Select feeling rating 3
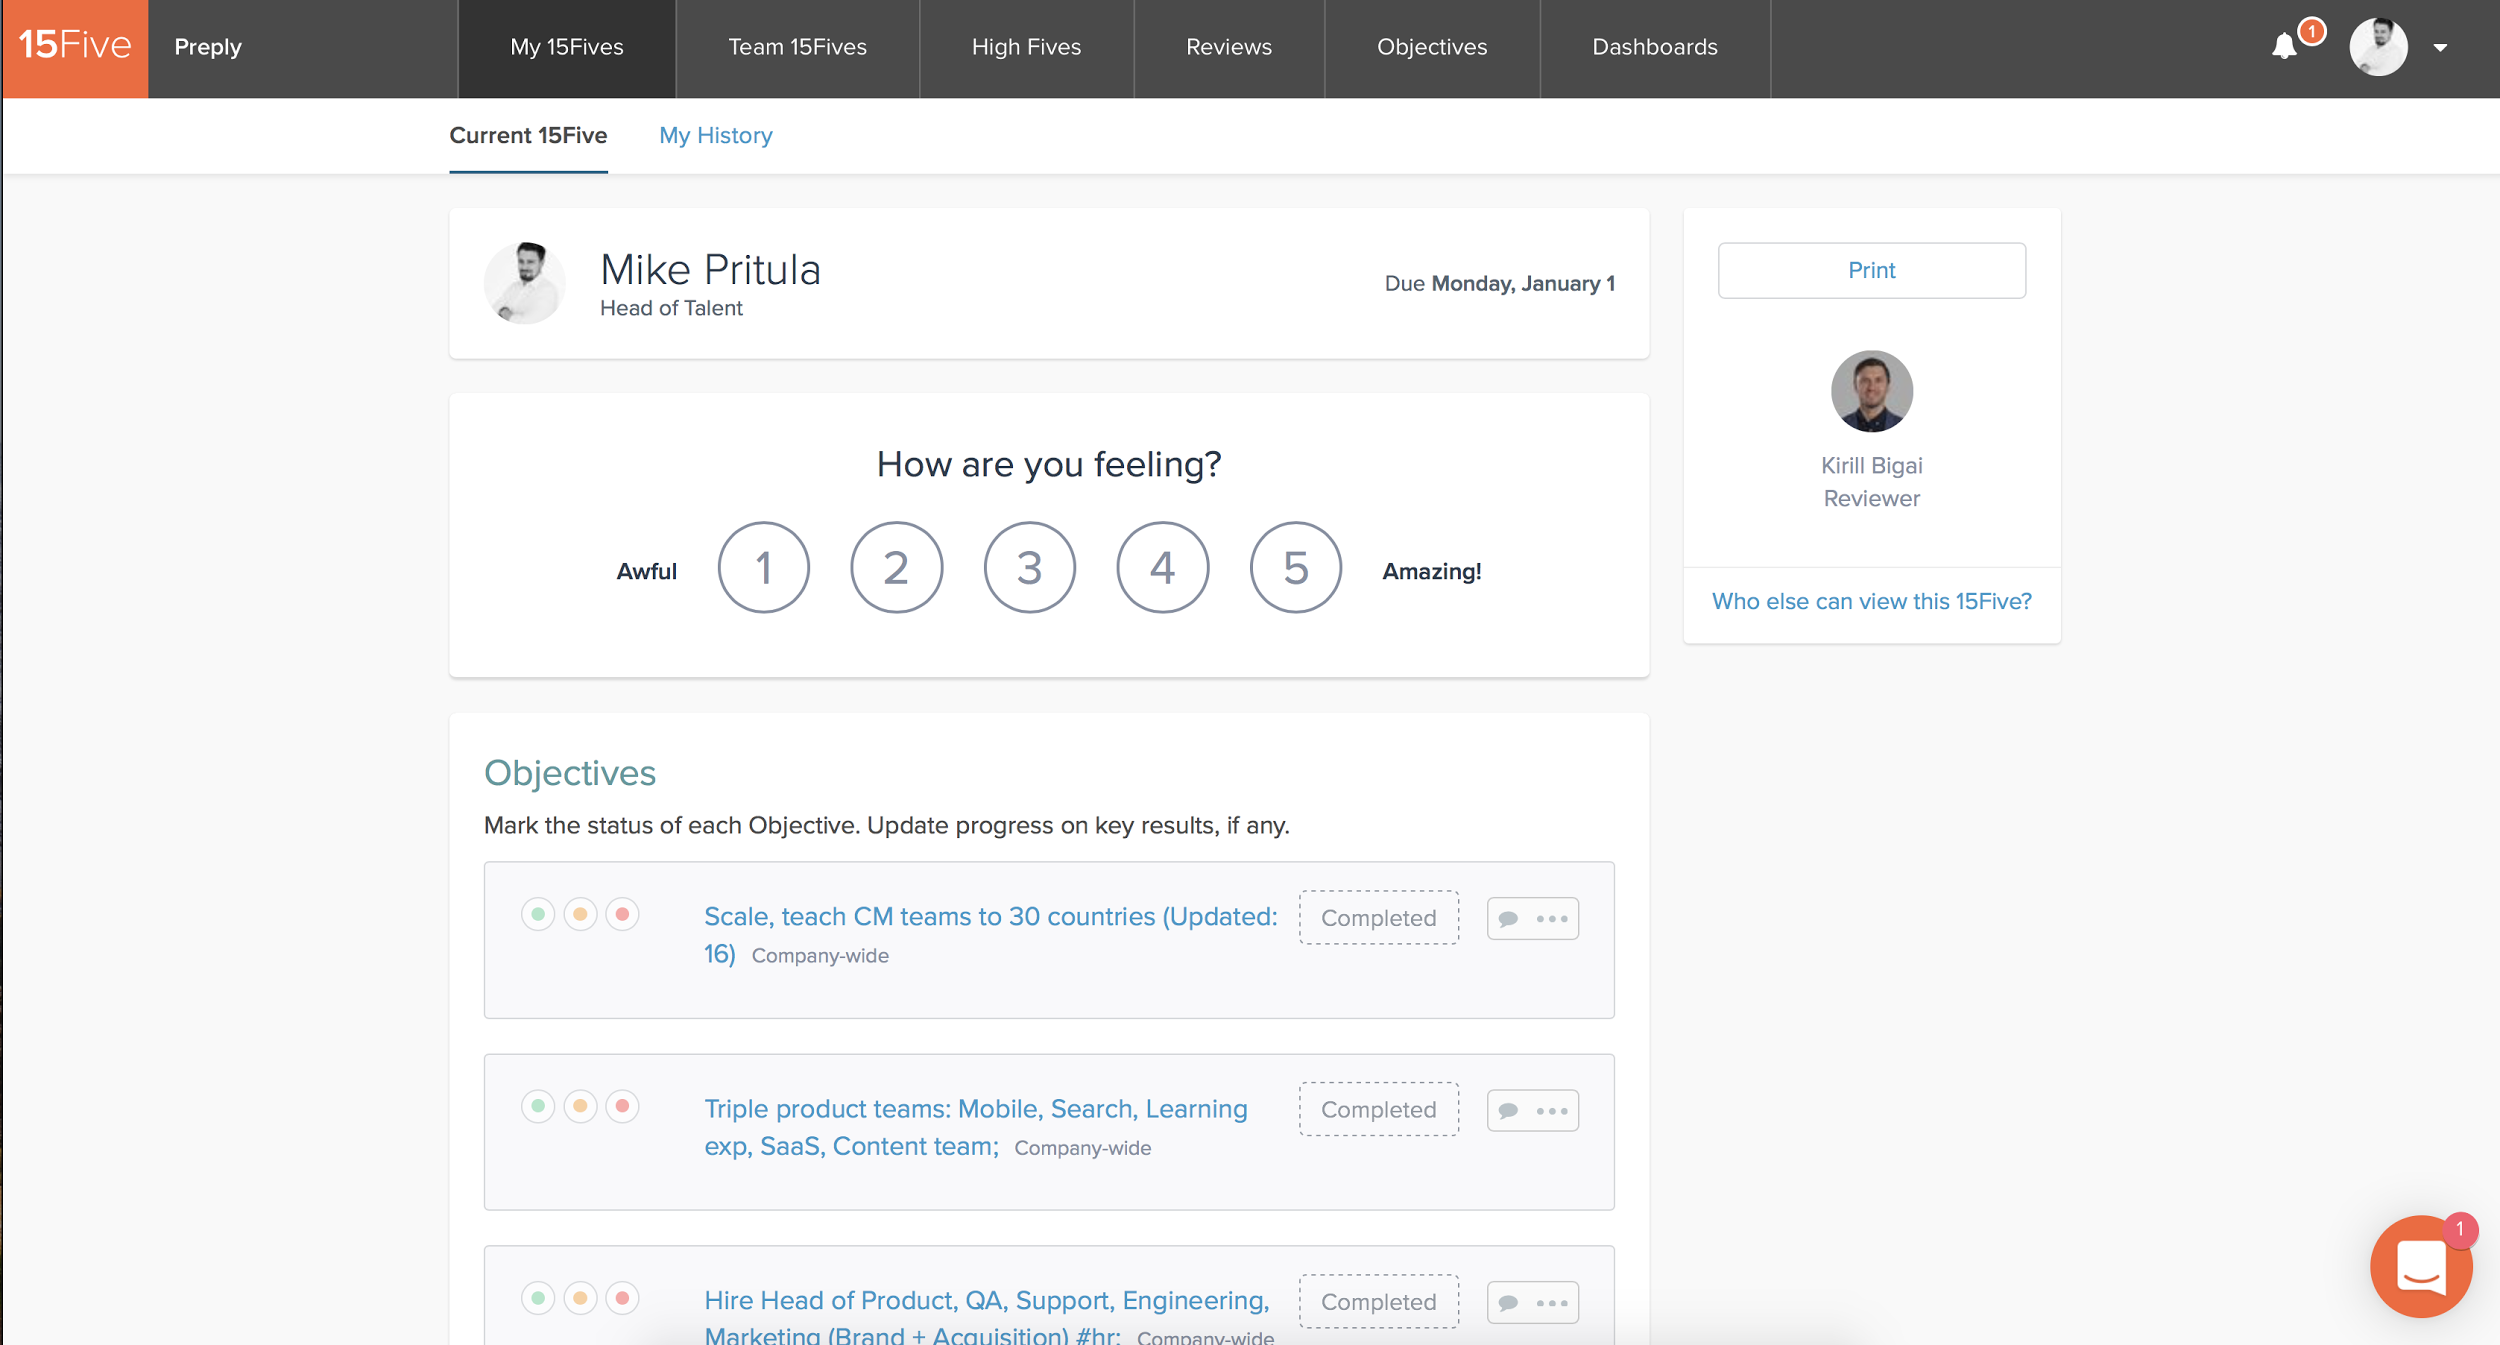 point(1030,567)
